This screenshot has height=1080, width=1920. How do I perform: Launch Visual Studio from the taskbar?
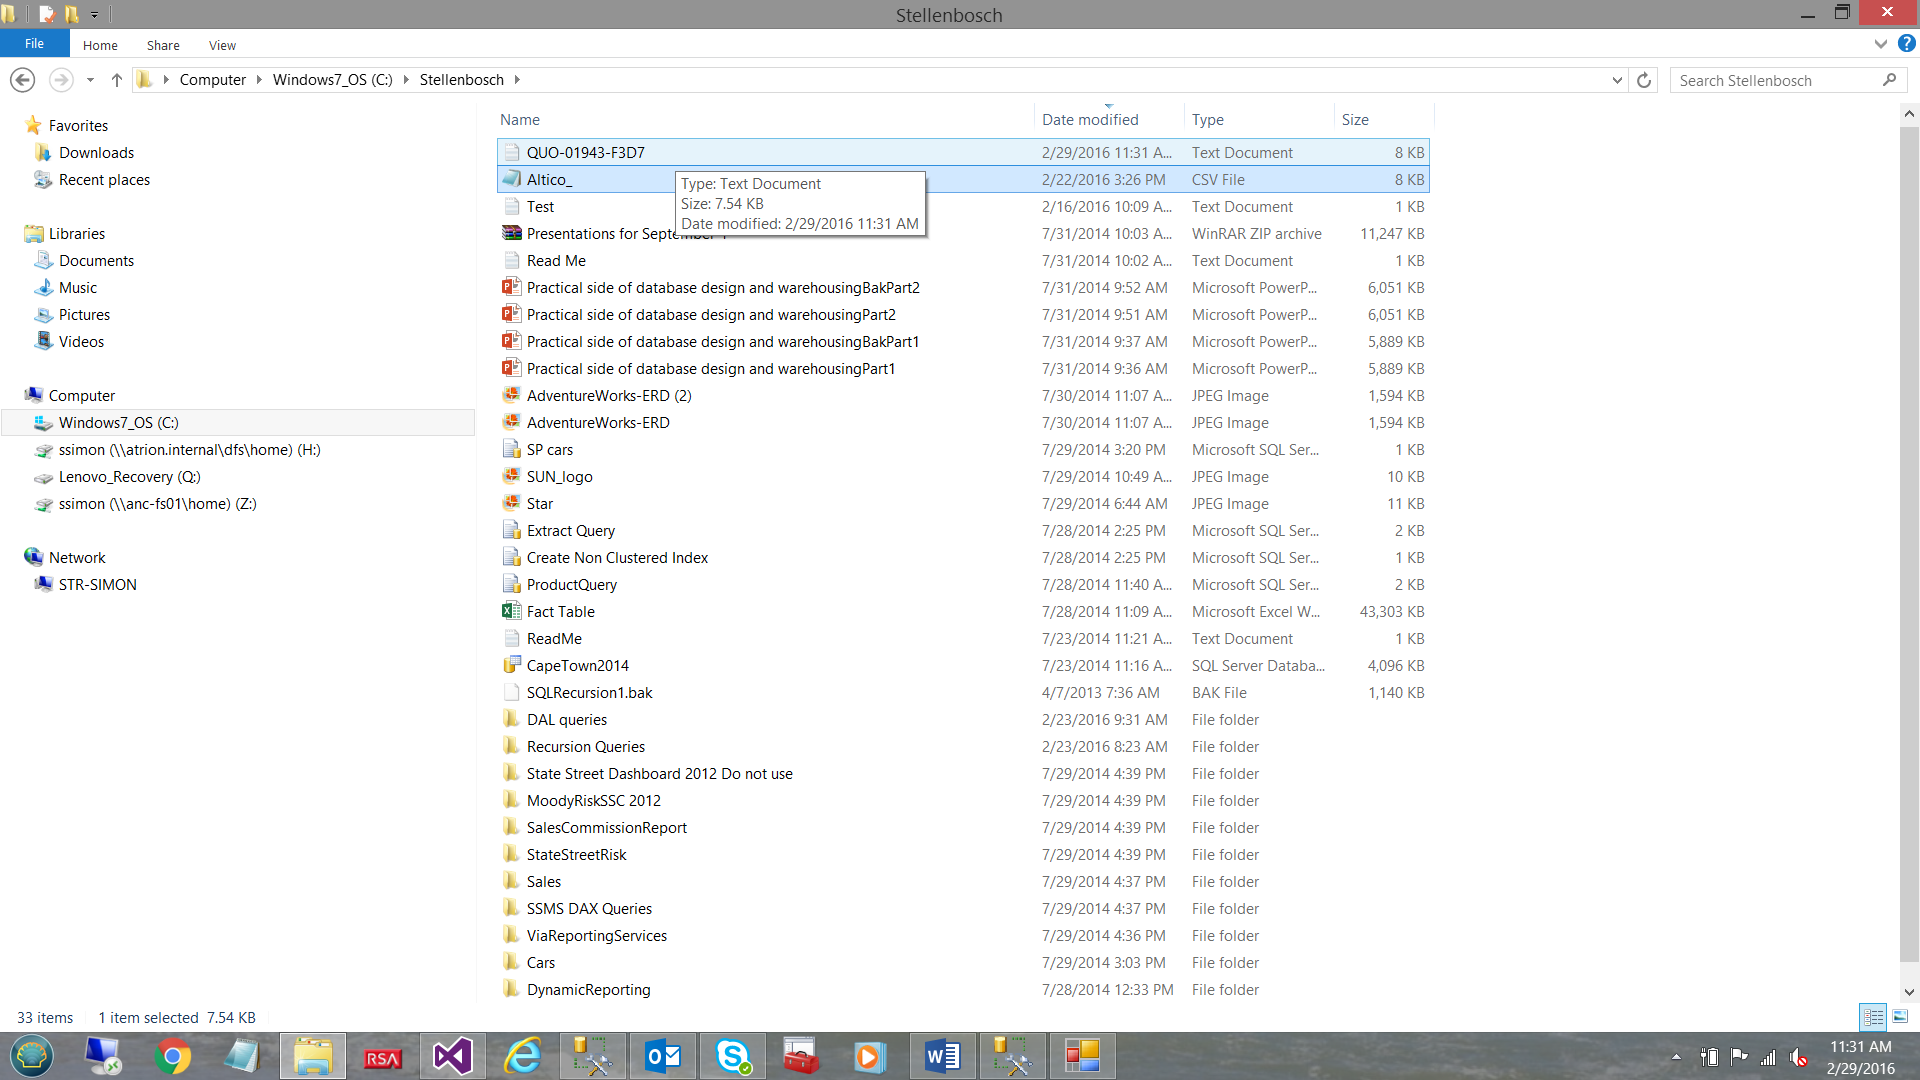[452, 1055]
